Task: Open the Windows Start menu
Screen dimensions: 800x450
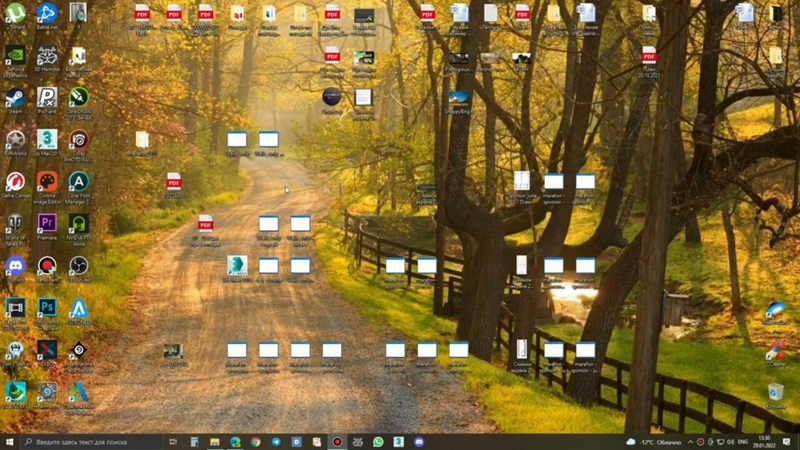Action: click(9, 442)
